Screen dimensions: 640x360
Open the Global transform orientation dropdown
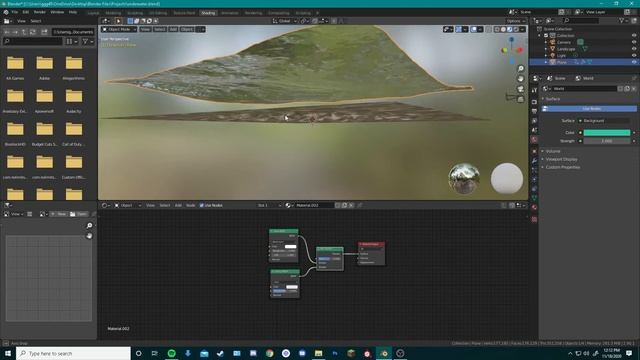click(x=284, y=21)
